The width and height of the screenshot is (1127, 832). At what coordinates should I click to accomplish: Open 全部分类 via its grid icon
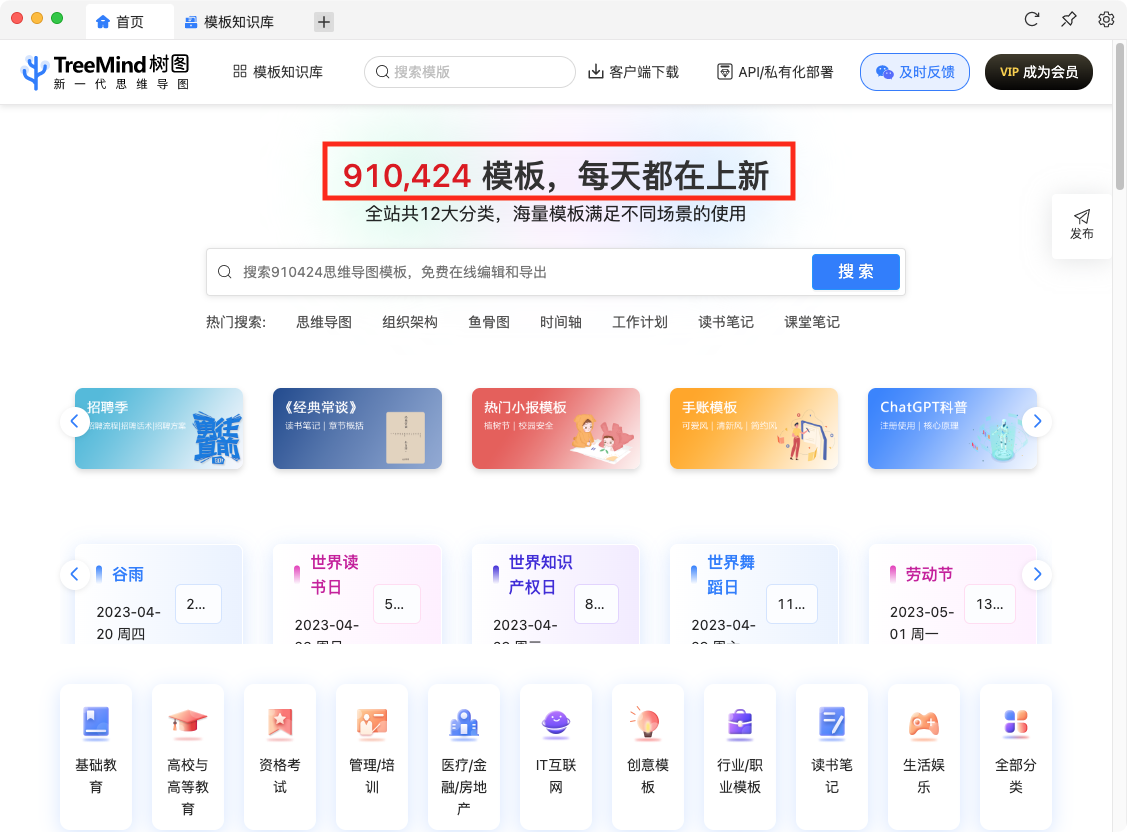[x=1016, y=724]
